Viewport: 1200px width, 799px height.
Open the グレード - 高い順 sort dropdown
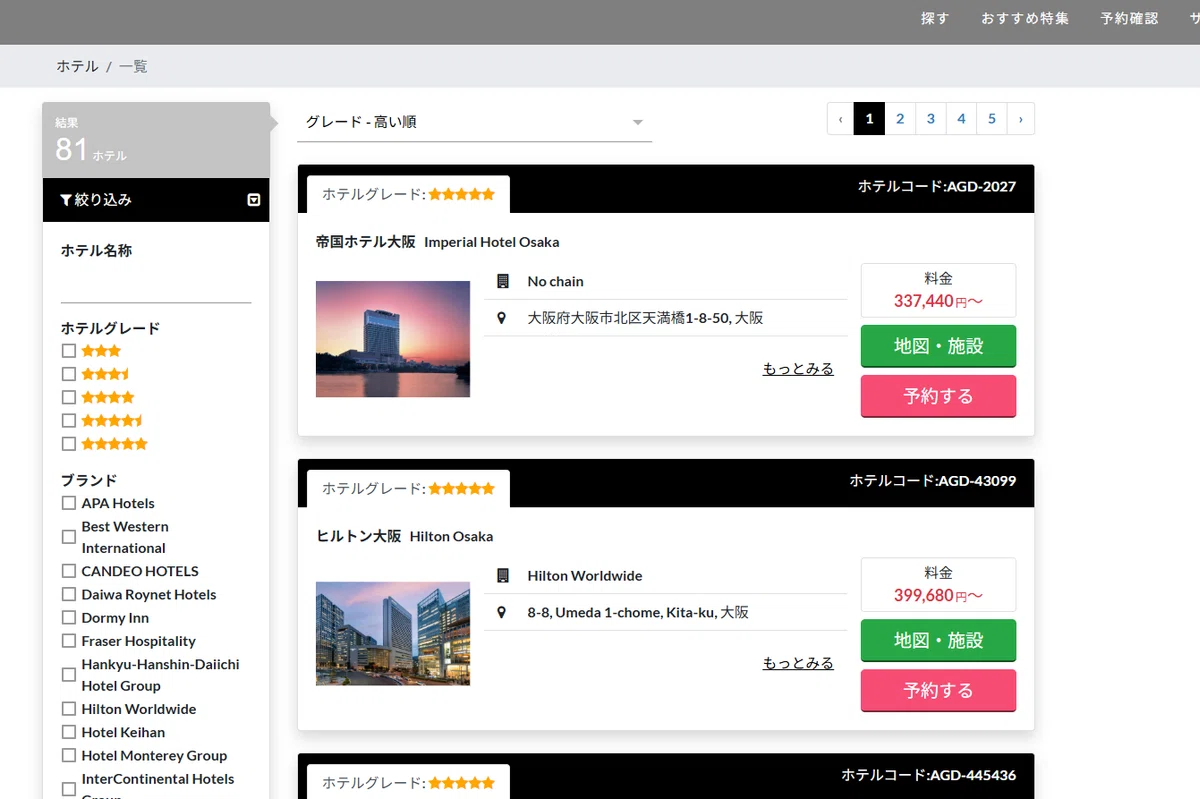pyautogui.click(x=475, y=122)
